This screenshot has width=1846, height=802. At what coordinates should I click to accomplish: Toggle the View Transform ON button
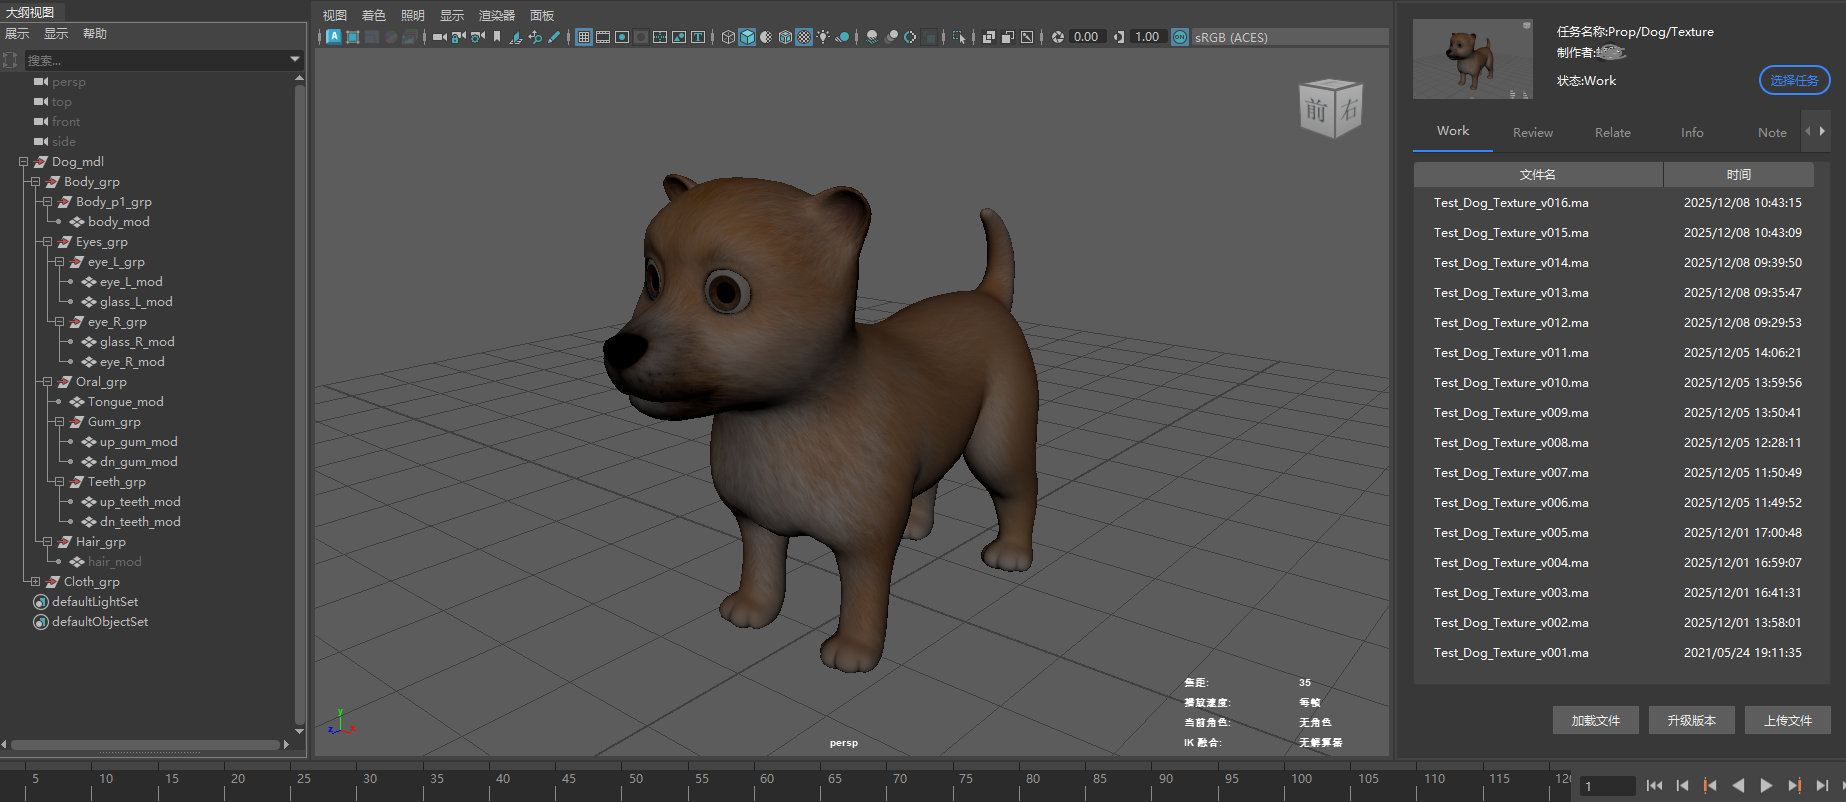click(x=1180, y=37)
